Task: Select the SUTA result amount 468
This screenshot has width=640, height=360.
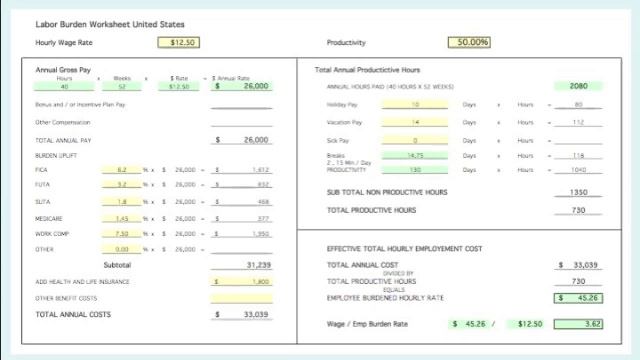Action: pos(242,202)
